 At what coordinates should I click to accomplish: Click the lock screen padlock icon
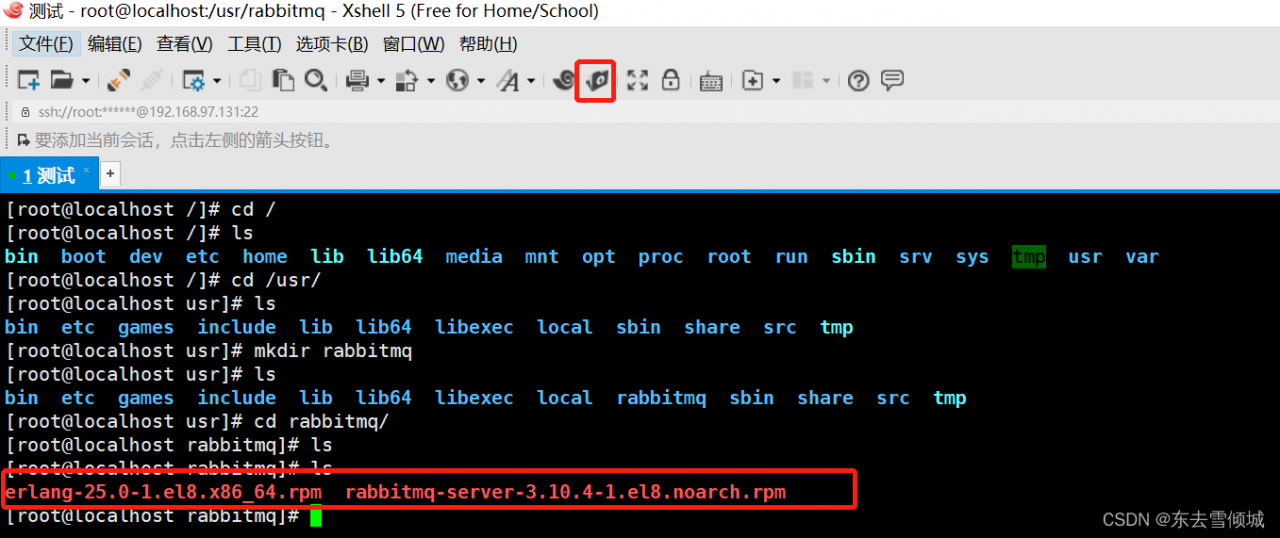pyautogui.click(x=670, y=81)
